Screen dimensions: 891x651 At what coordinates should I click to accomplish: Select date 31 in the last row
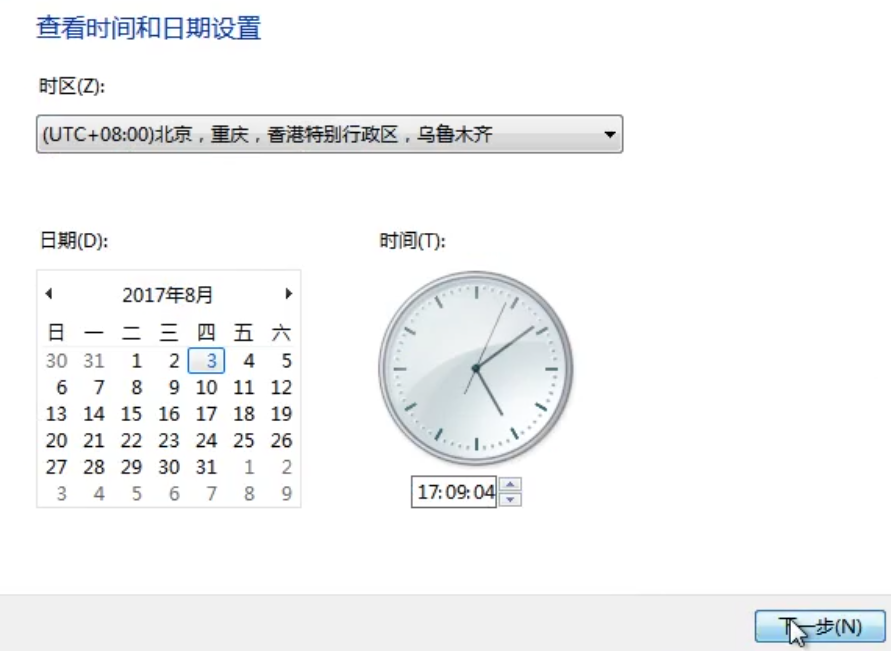tap(205, 467)
